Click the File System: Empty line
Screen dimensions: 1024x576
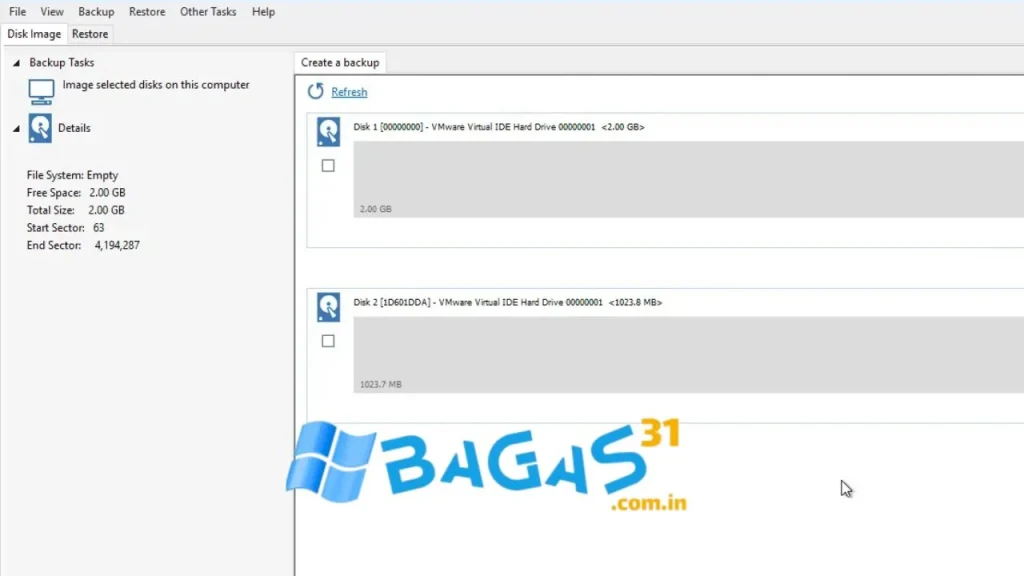coord(72,175)
